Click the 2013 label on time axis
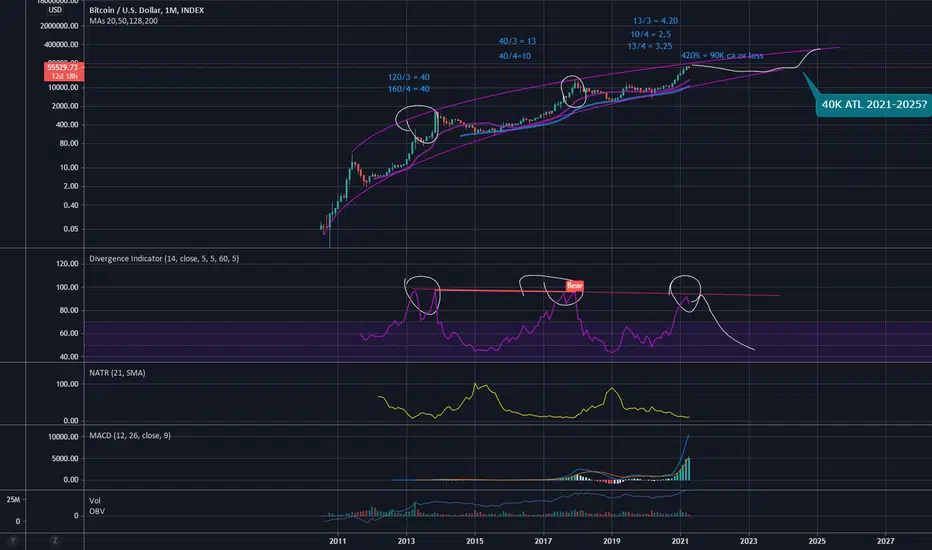Image resolution: width=932 pixels, height=550 pixels. 406,541
